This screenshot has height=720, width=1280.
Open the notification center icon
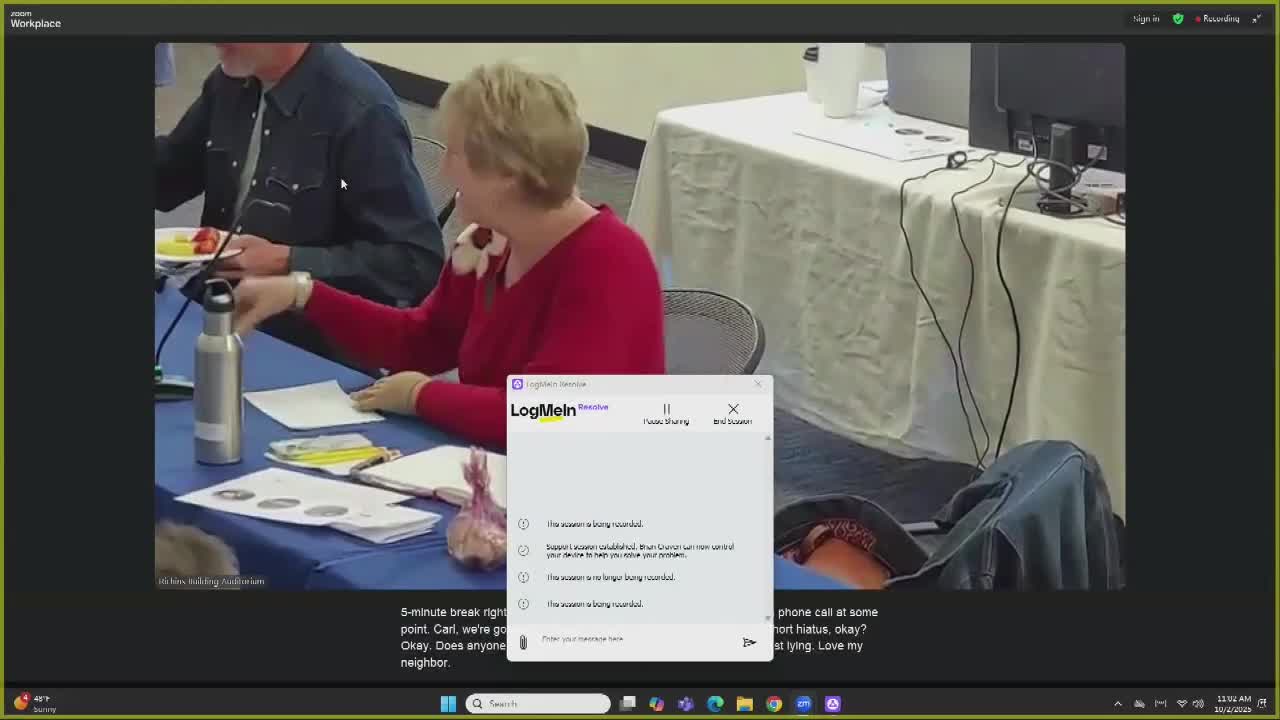1264,704
